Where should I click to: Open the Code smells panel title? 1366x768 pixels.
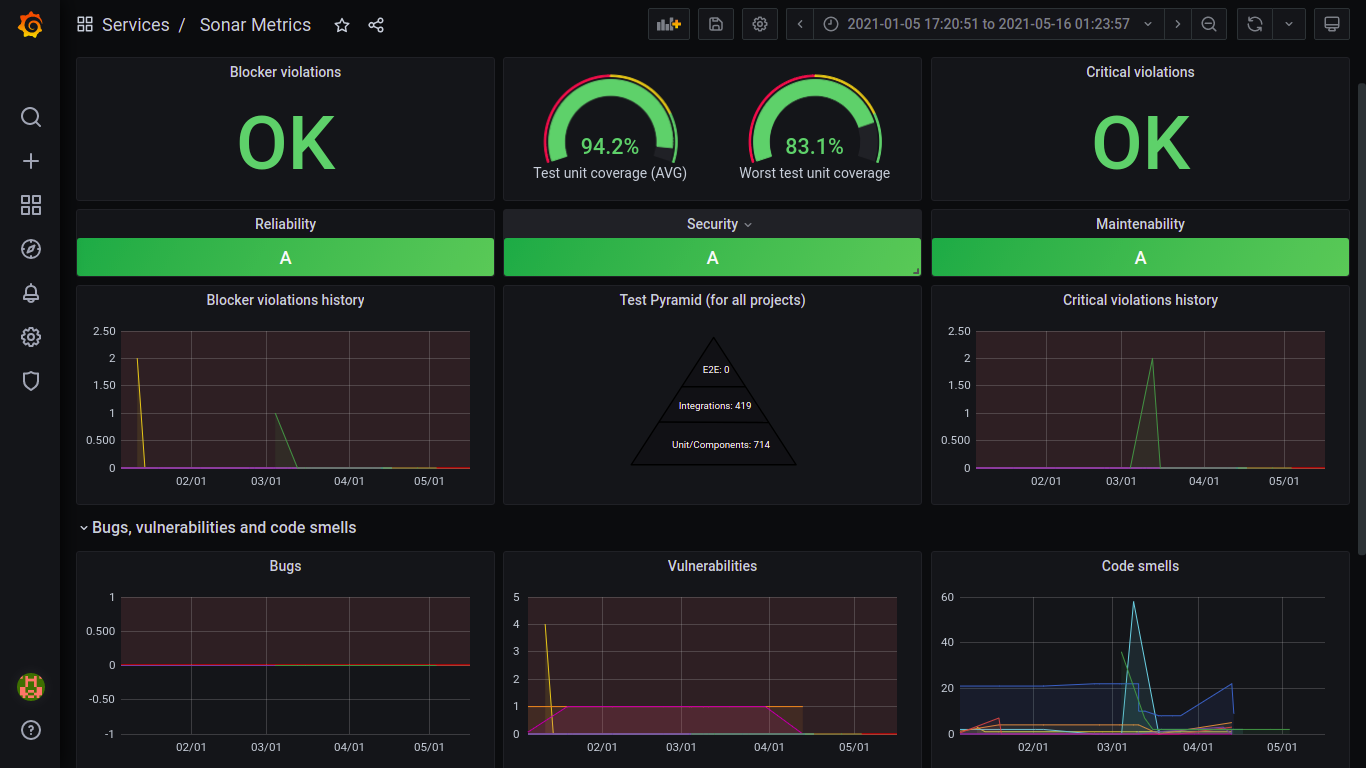point(1140,566)
